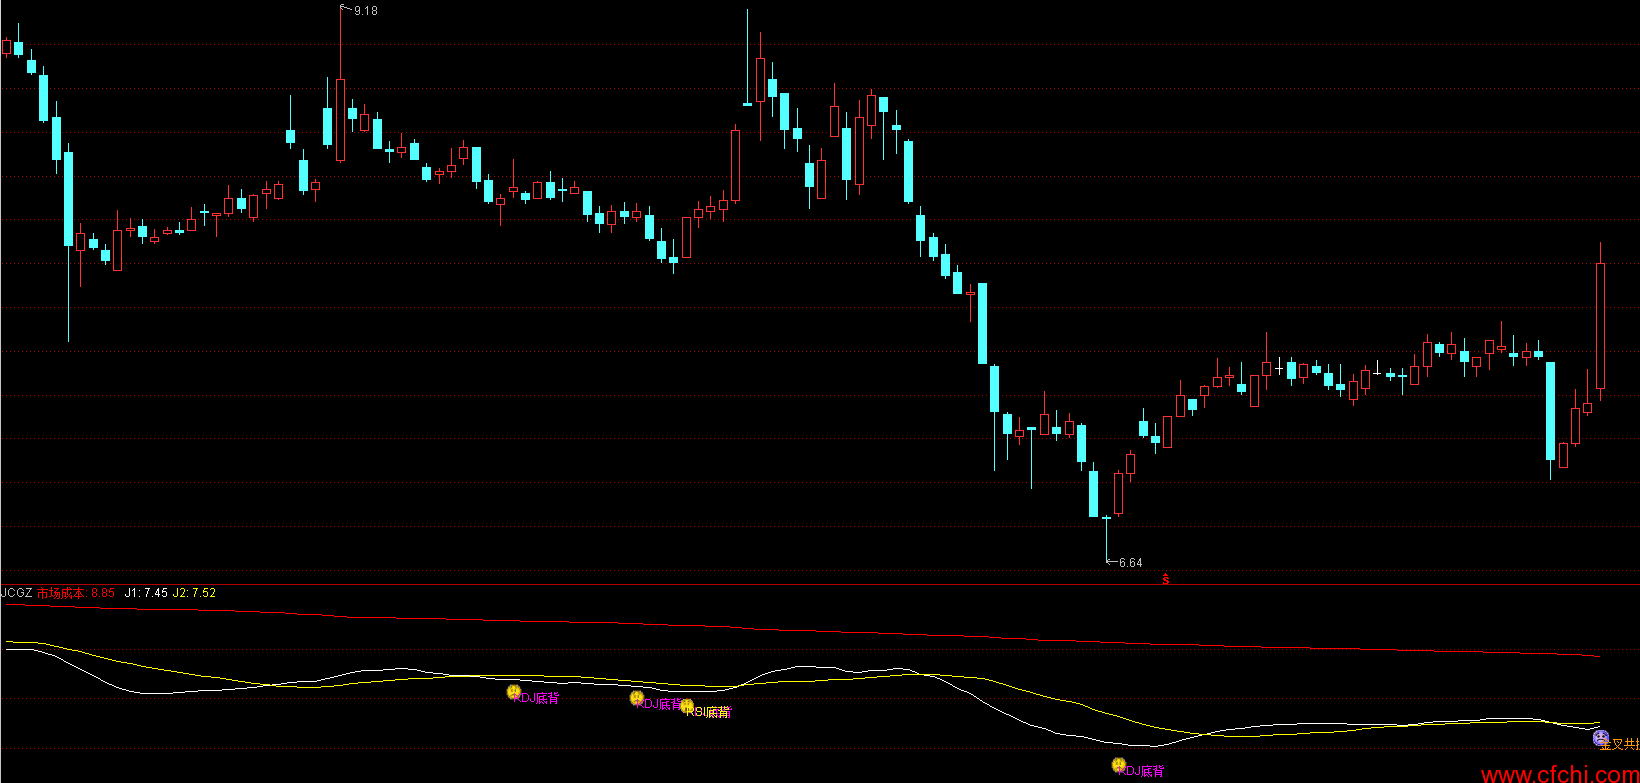Click the KDJ底背 smiley beside RSI底背

tap(636, 698)
